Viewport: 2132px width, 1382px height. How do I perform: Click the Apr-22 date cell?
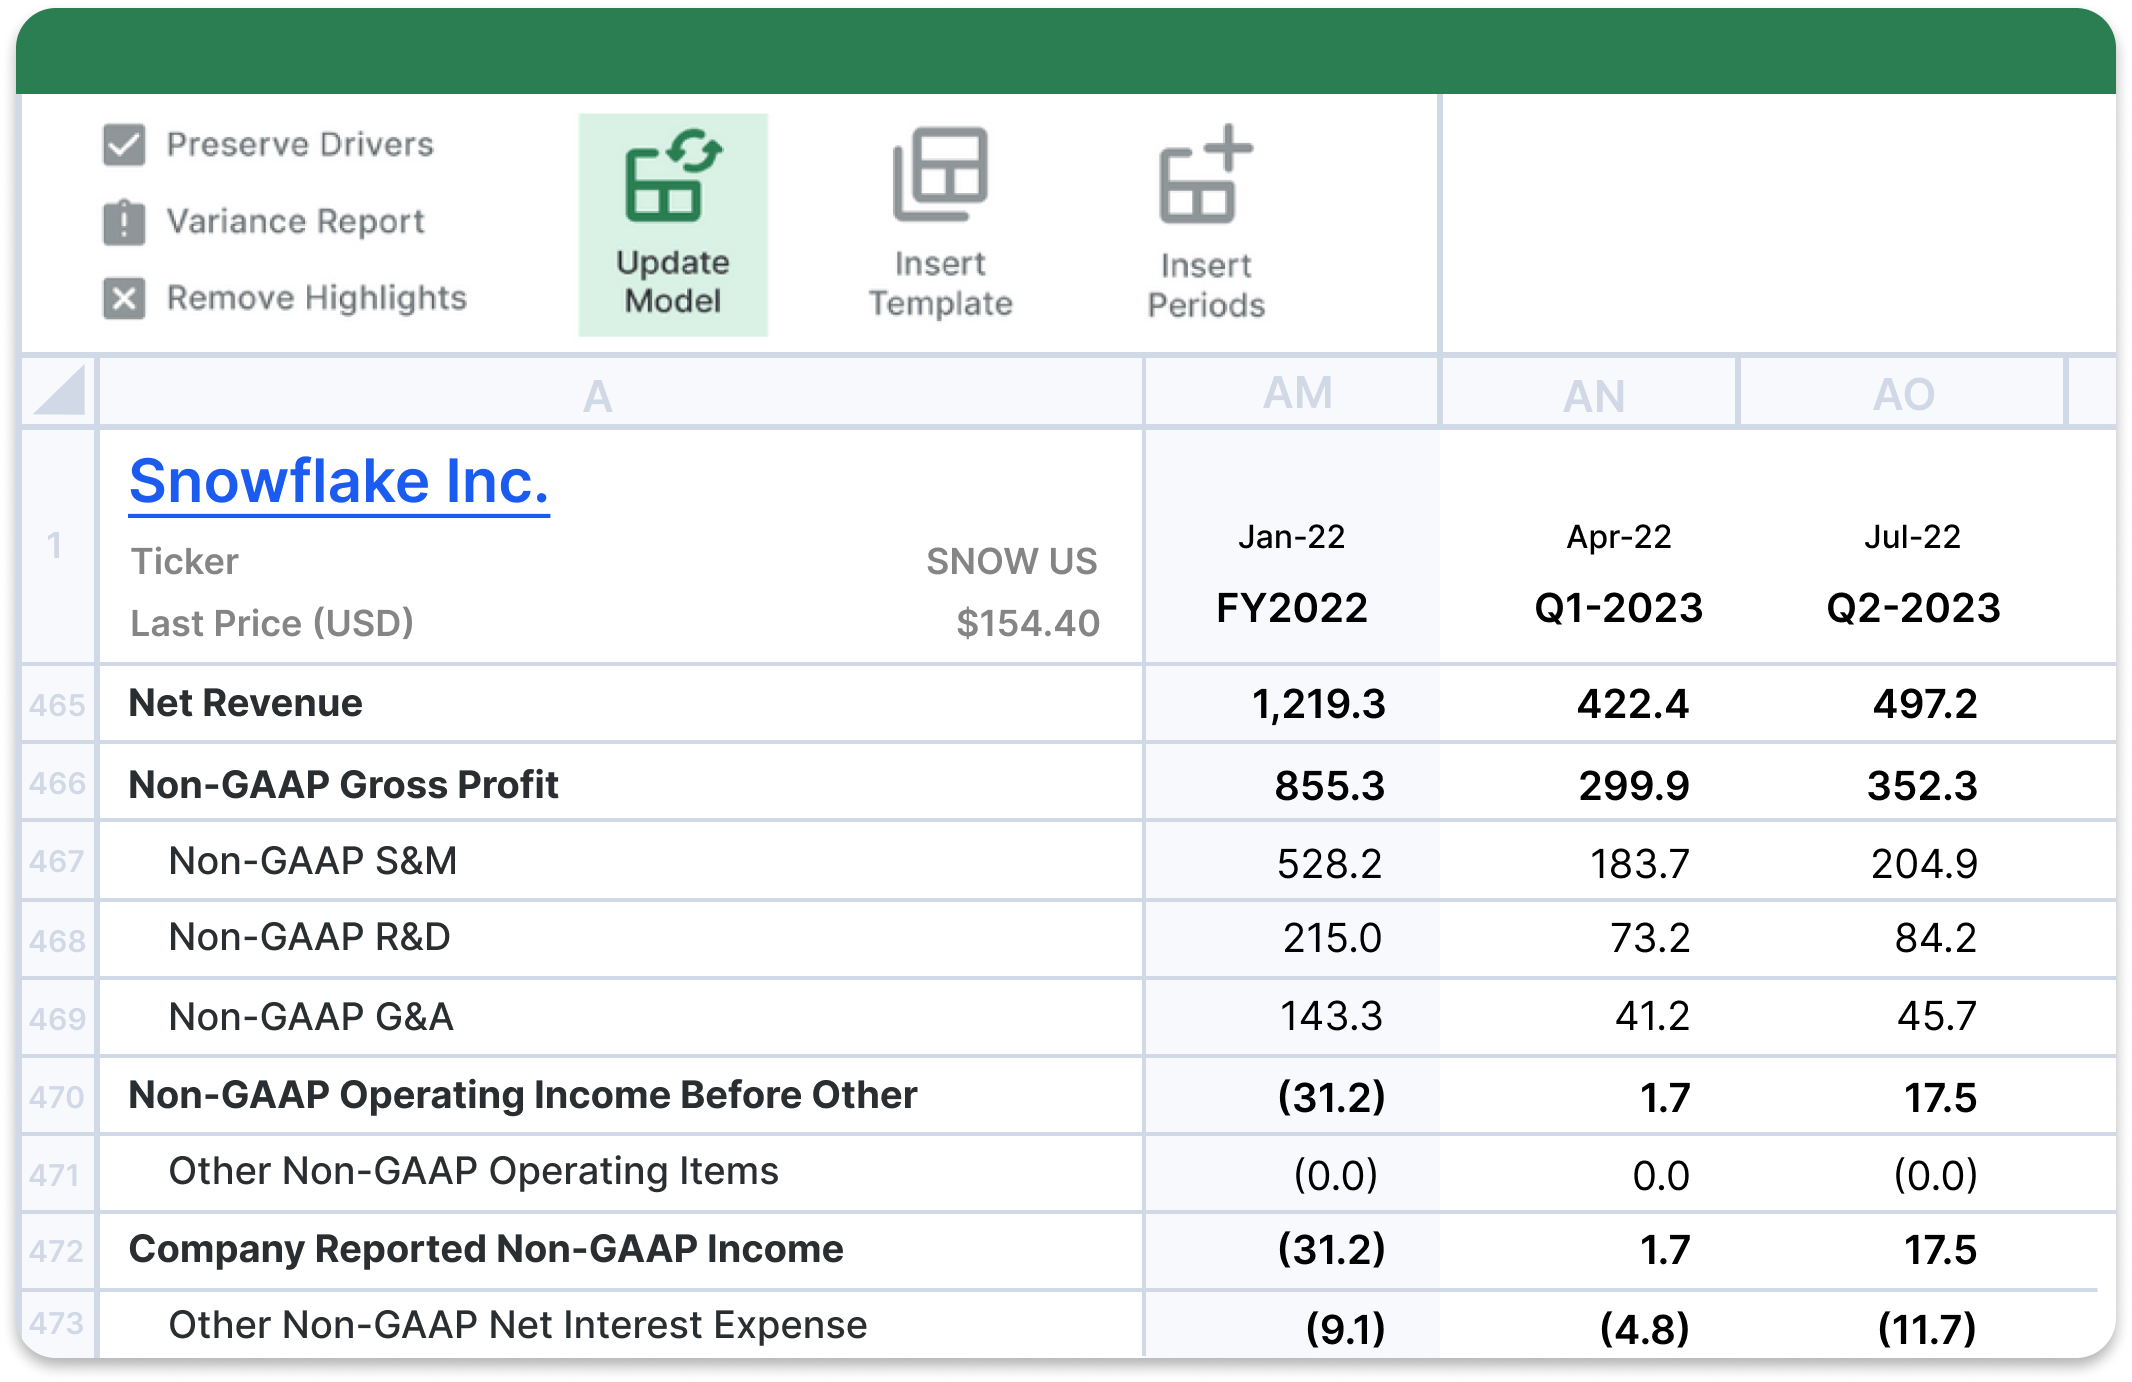1618,537
